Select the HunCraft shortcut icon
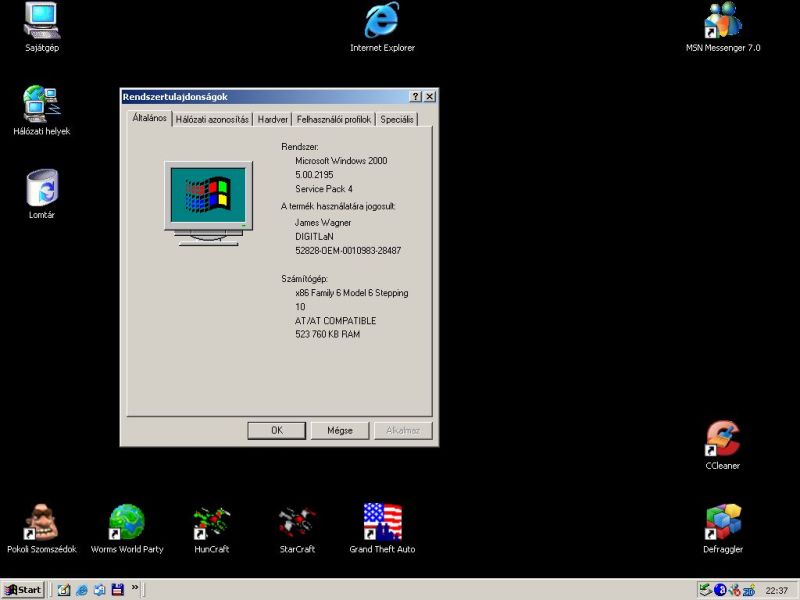Image resolution: width=800 pixels, height=600 pixels. coord(212,529)
